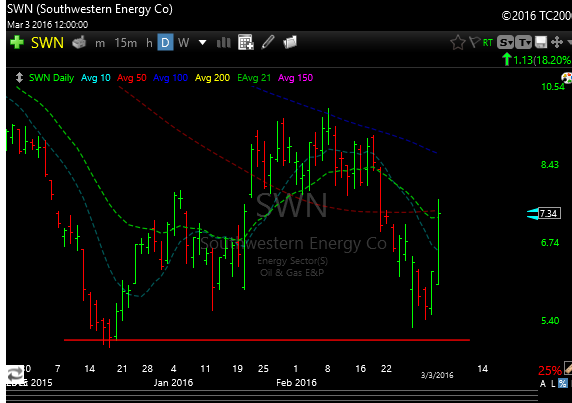Click the magenta Avg 150 indicator label
The image size is (572, 403).
coord(295,78)
